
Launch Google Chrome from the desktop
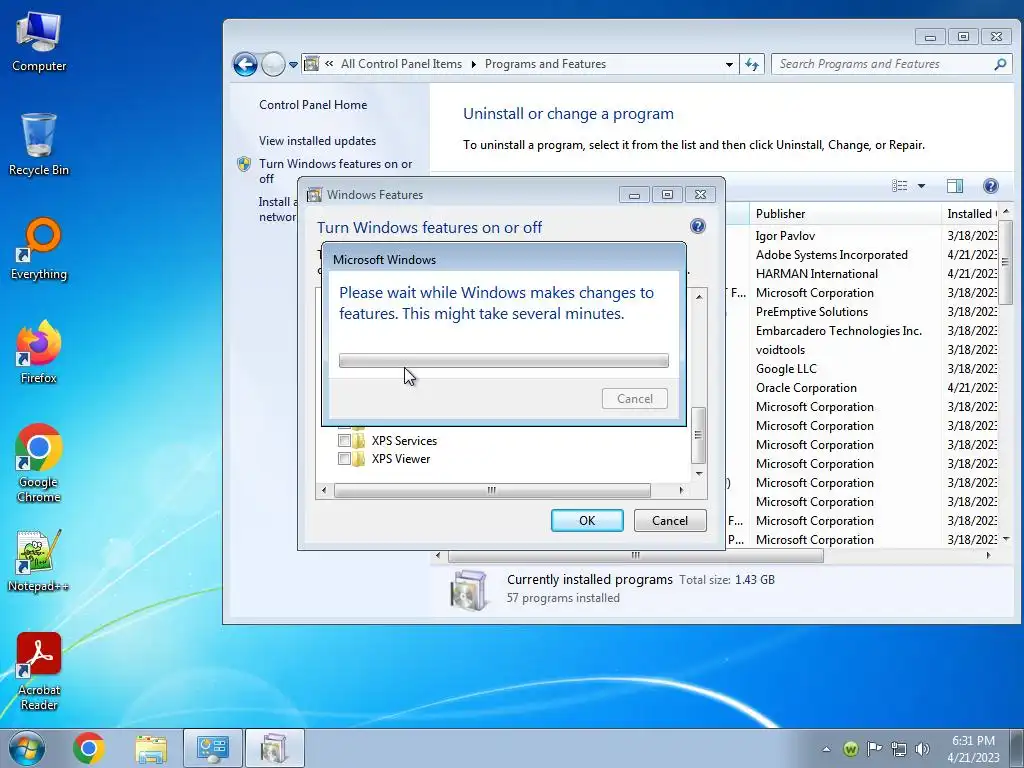39,464
